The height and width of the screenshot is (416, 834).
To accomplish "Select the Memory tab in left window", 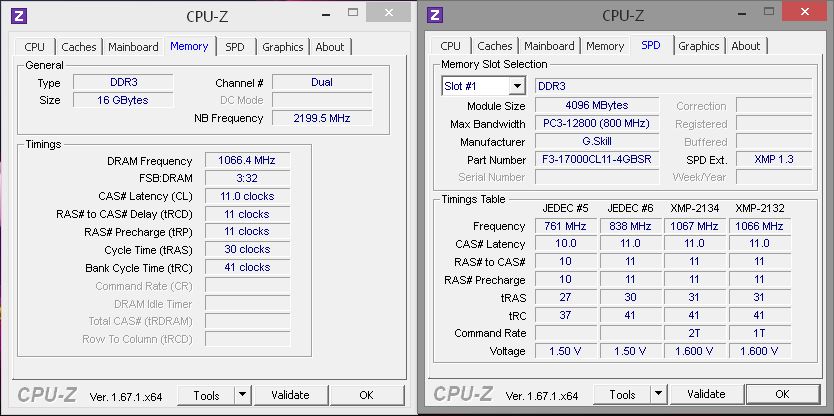I will (189, 46).
